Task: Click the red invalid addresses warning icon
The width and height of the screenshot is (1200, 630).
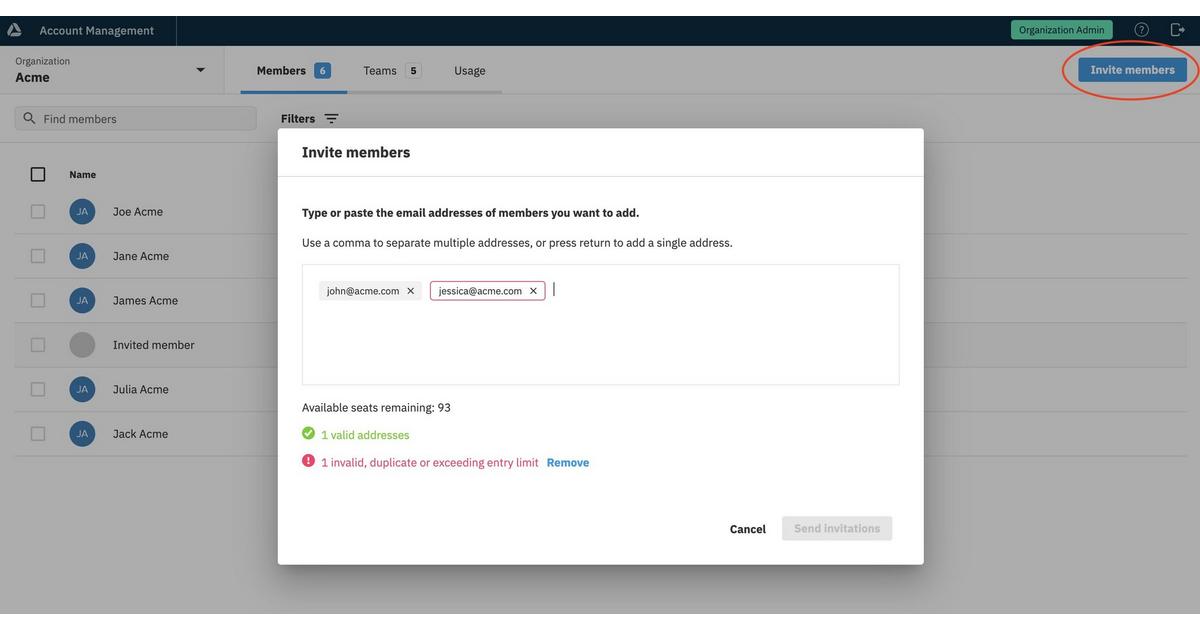Action: 308,461
